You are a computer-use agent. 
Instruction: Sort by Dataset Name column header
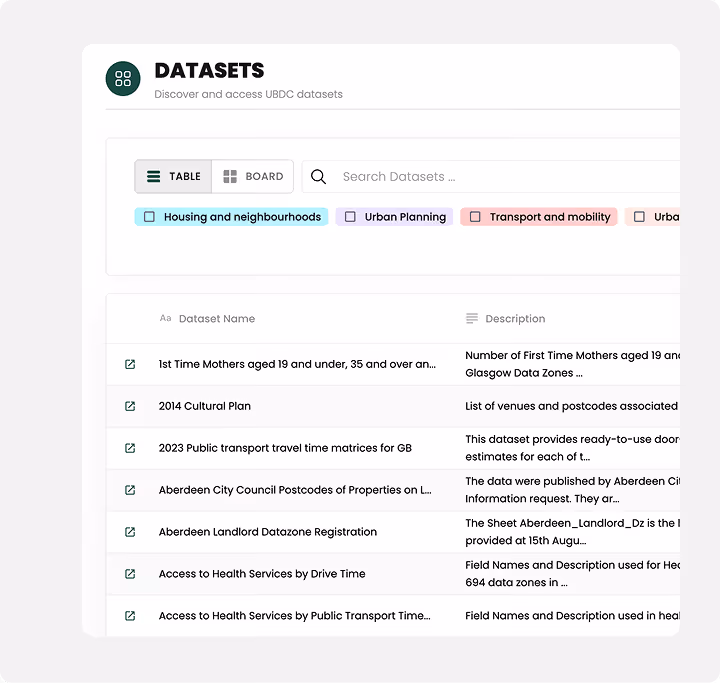217,318
